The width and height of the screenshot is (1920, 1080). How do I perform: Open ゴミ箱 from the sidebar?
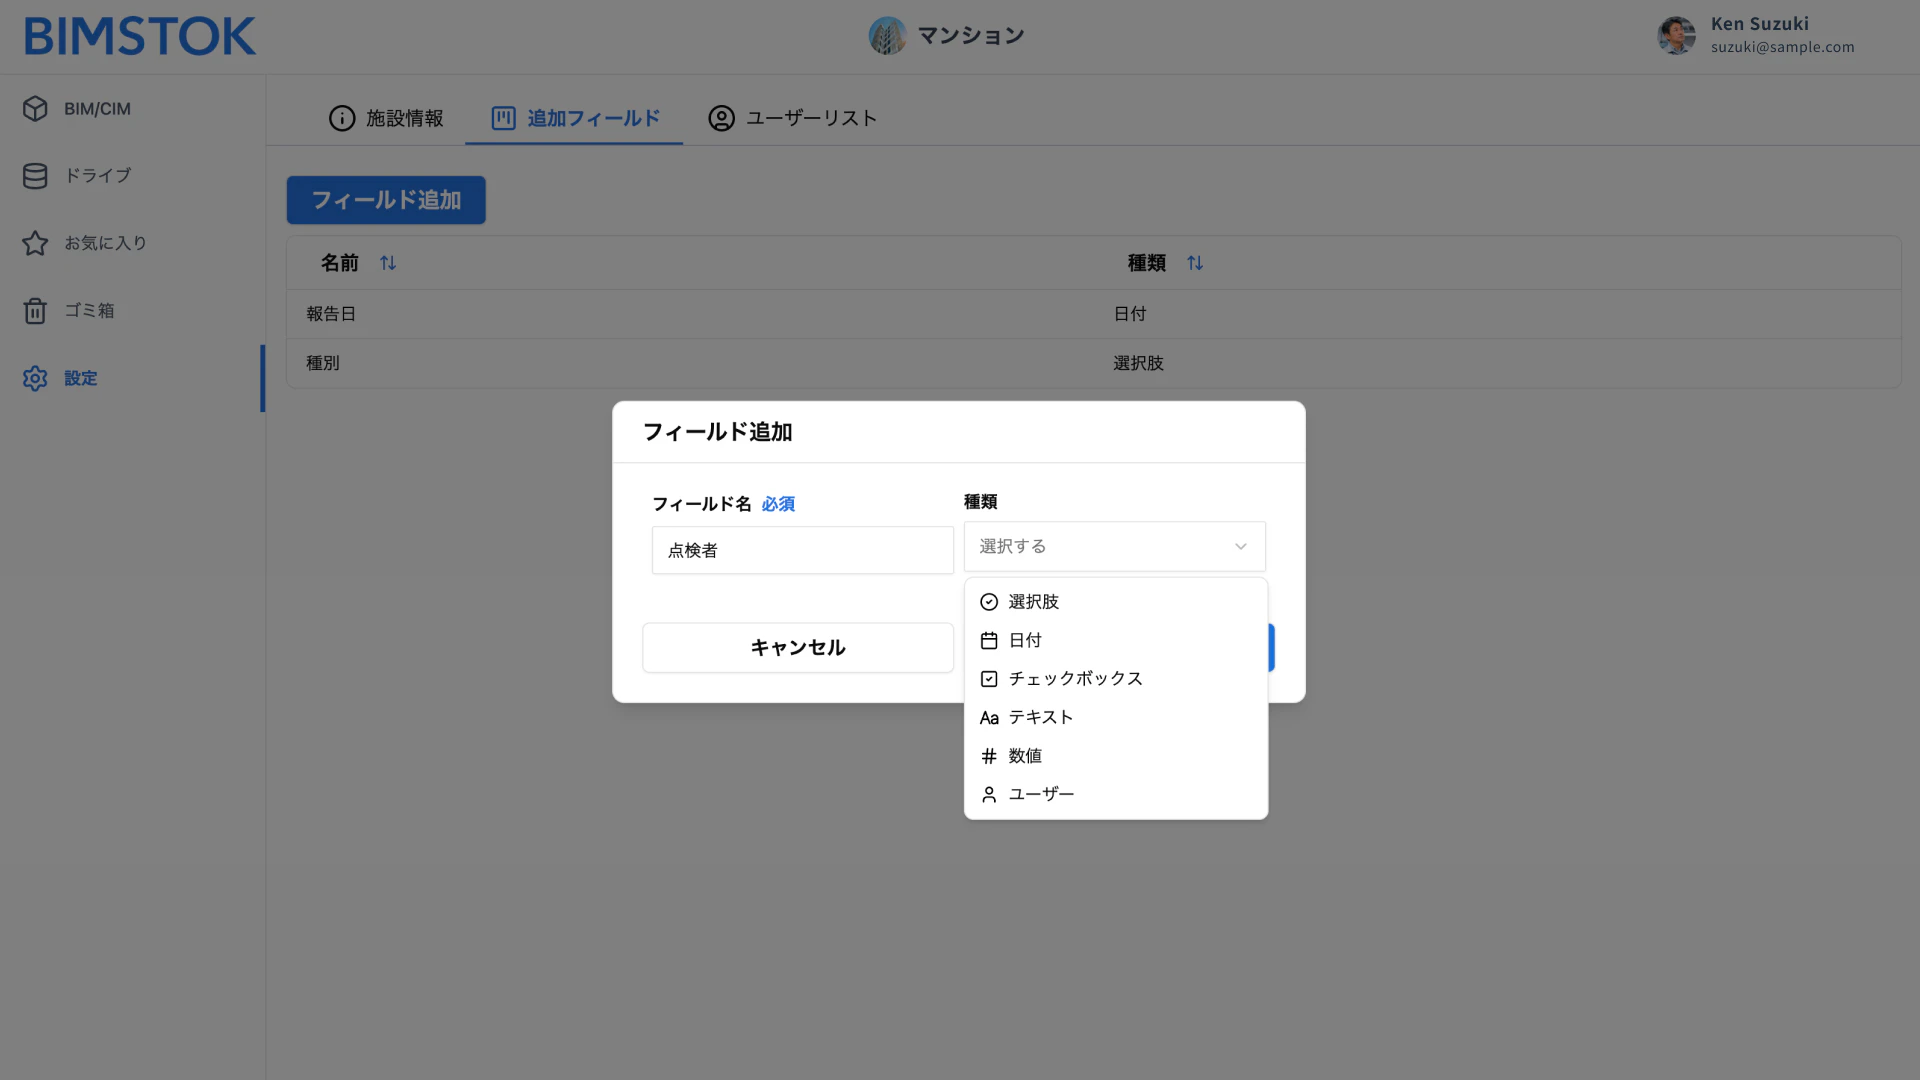132,311
